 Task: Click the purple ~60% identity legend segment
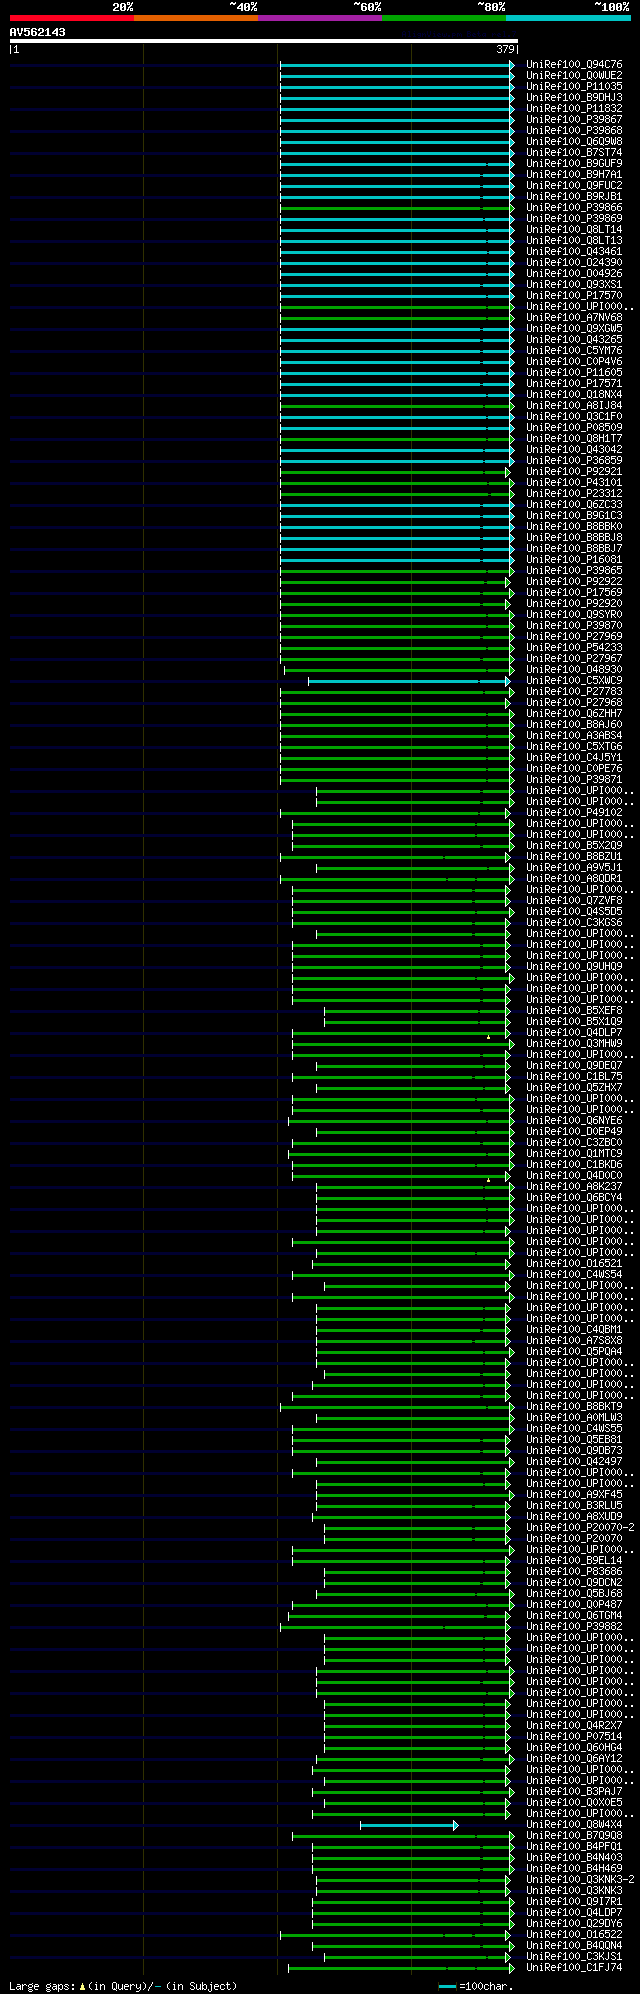(320, 18)
